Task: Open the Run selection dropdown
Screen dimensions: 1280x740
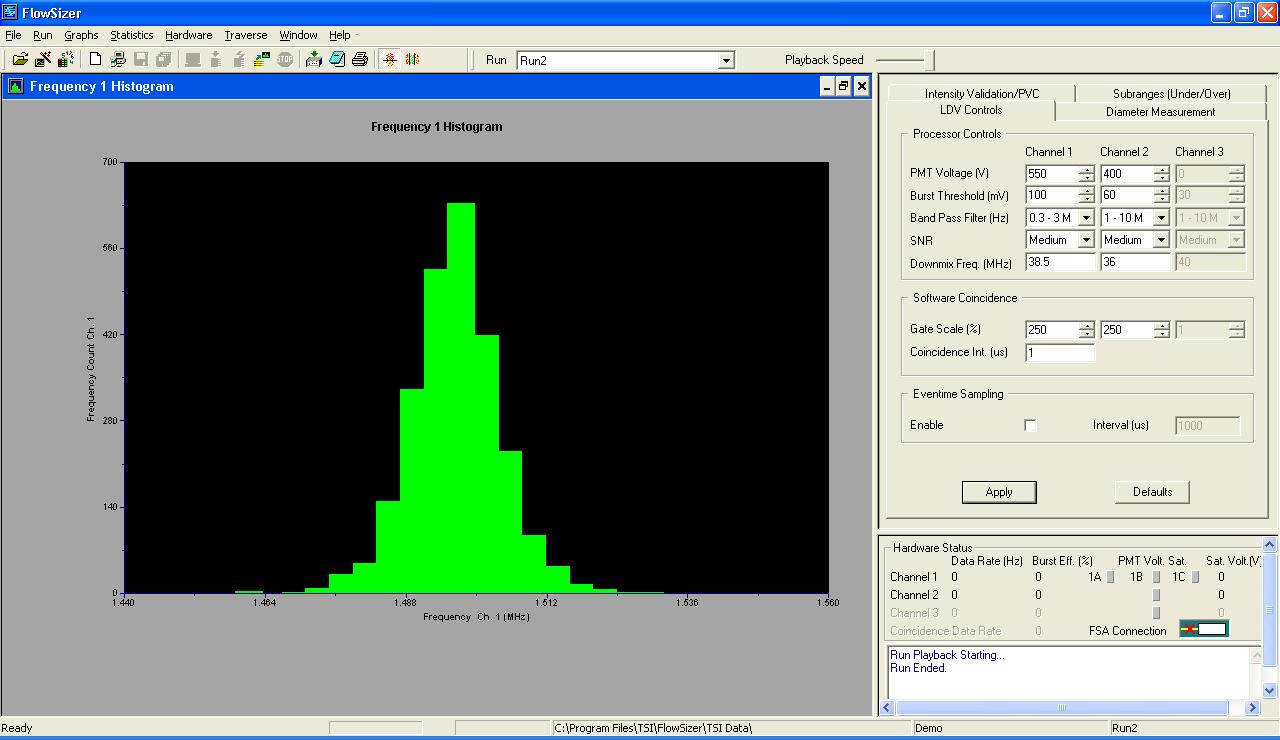Action: click(726, 61)
